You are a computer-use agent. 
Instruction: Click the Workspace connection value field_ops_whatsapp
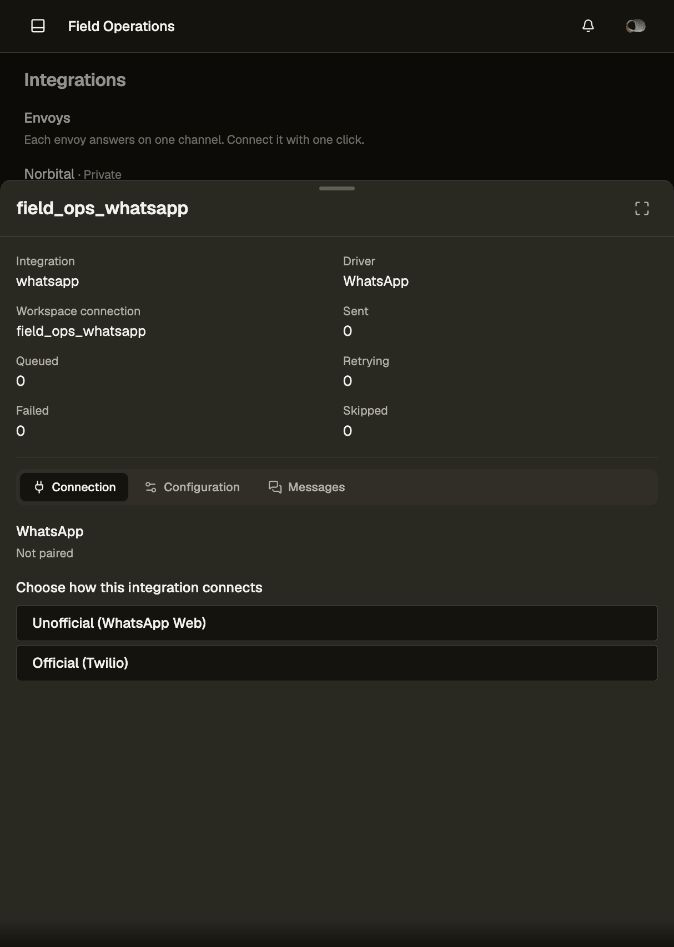click(x=81, y=331)
